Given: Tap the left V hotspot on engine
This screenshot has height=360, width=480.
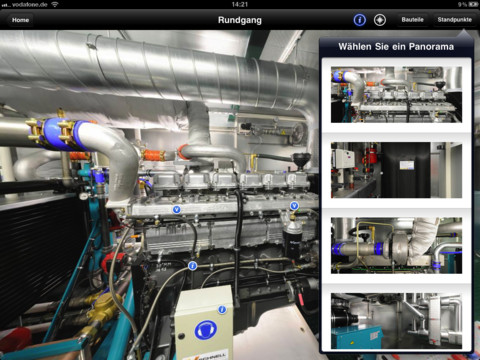Looking at the screenshot, I should click(x=177, y=209).
